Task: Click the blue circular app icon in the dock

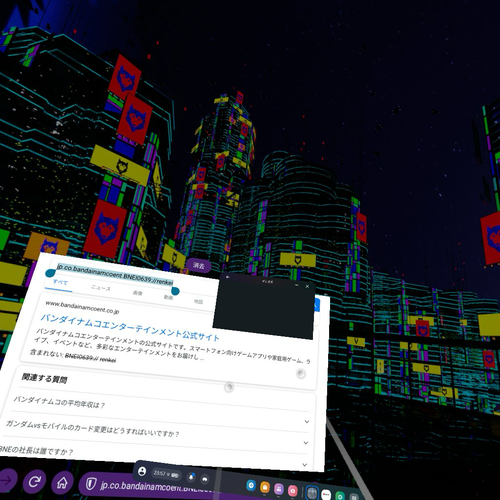Action: (x=251, y=485)
